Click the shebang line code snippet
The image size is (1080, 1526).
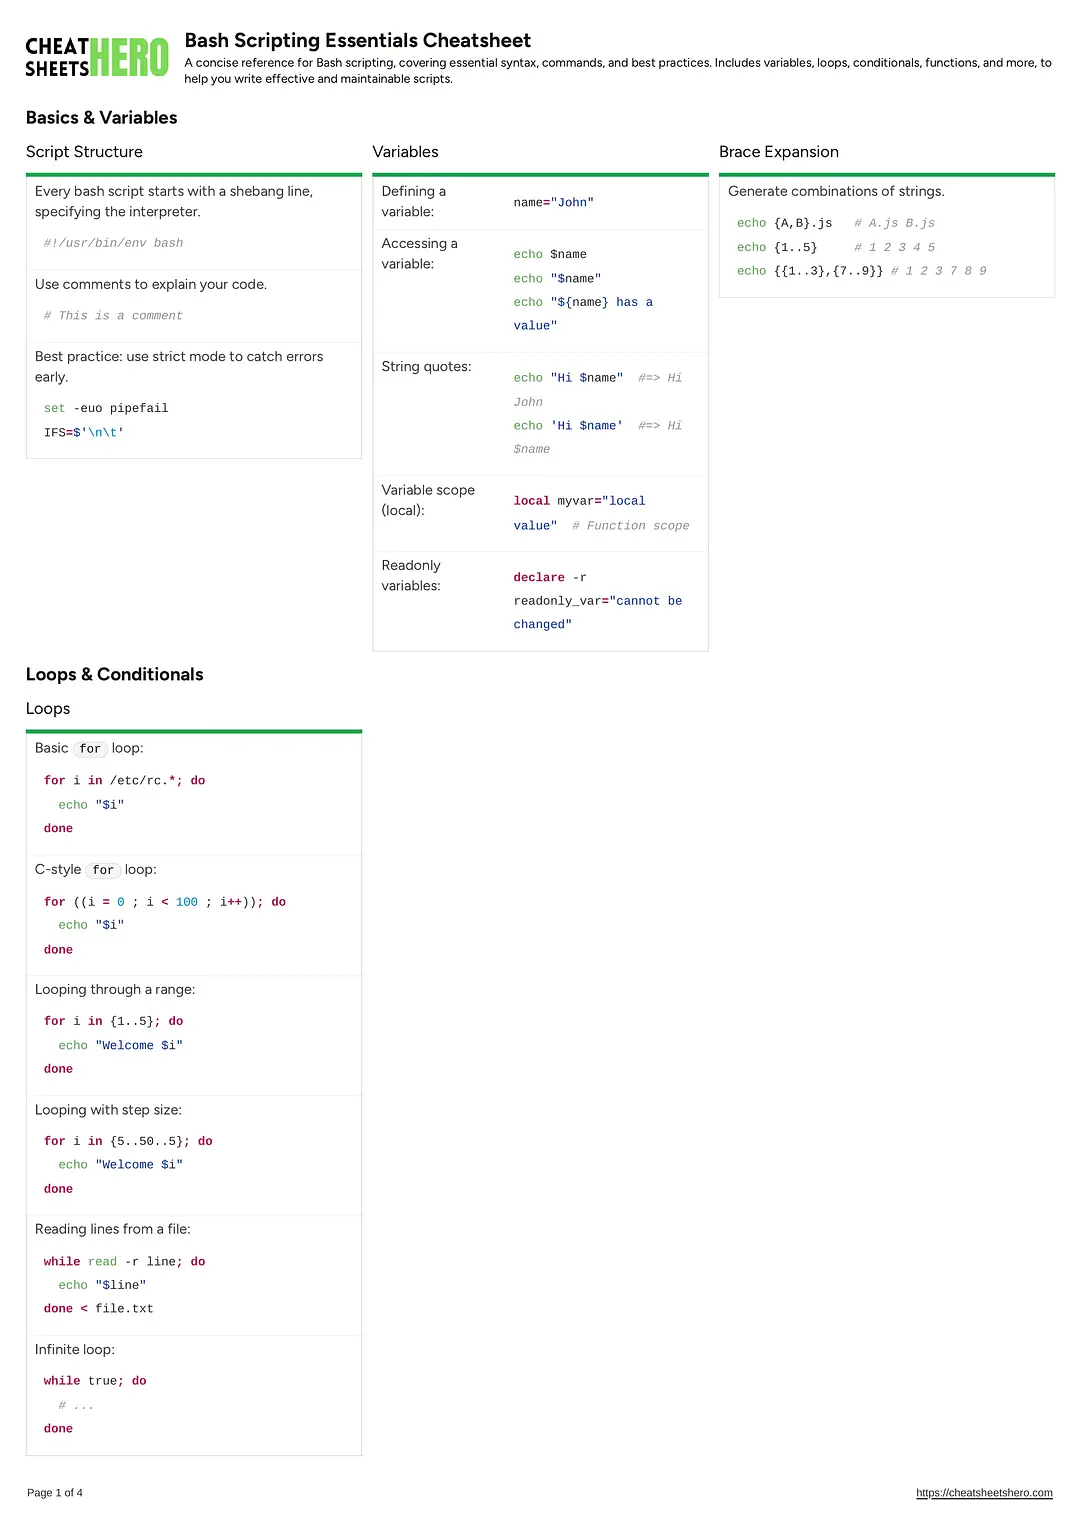113,243
